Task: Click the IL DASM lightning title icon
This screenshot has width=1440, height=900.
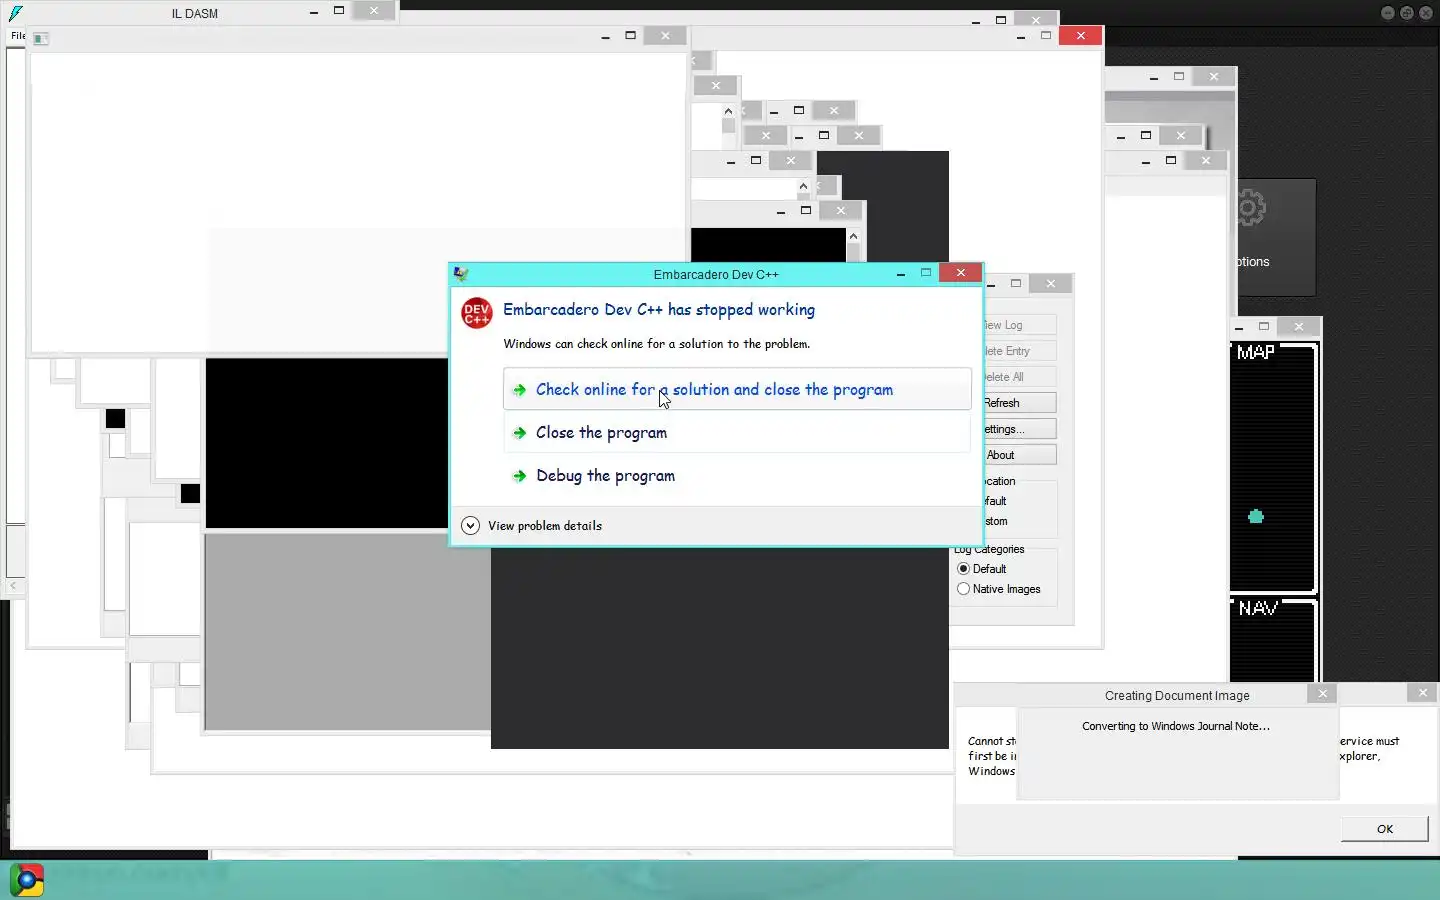Action: [16, 13]
